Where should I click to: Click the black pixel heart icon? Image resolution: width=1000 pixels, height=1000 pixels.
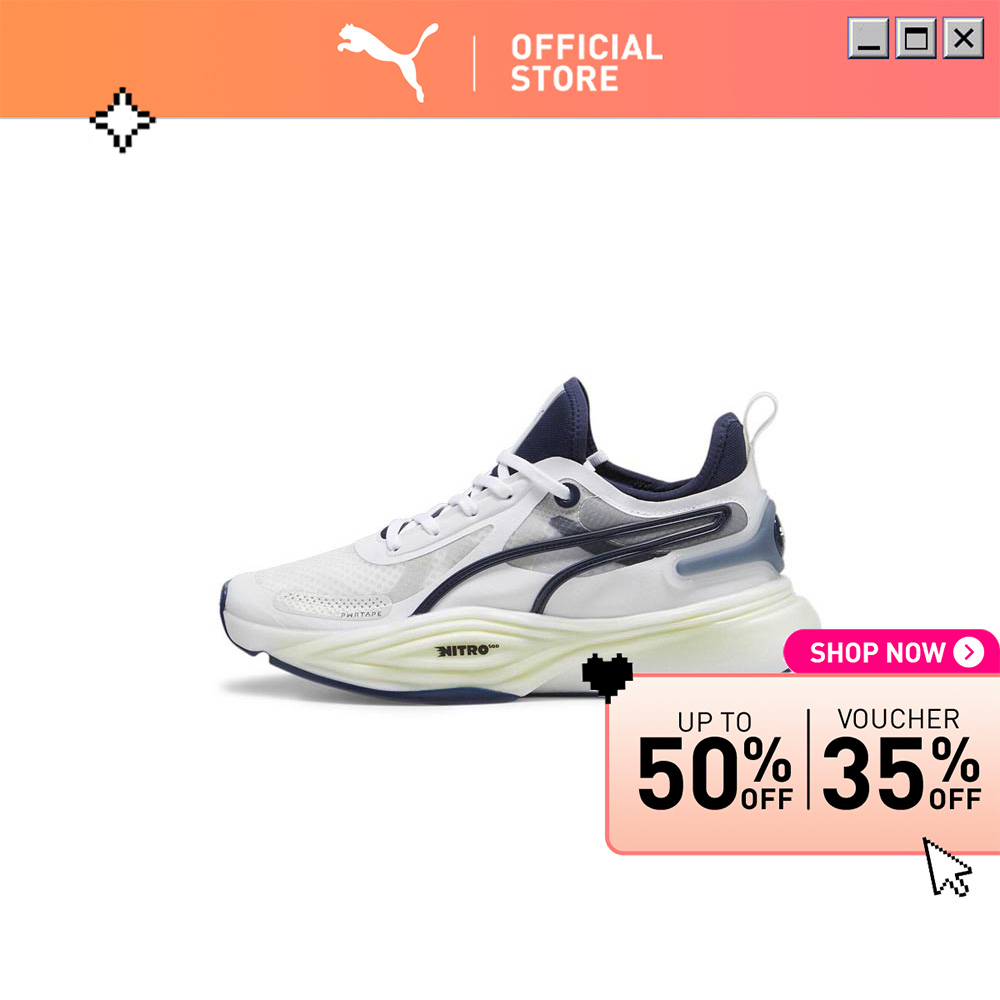click(x=607, y=677)
